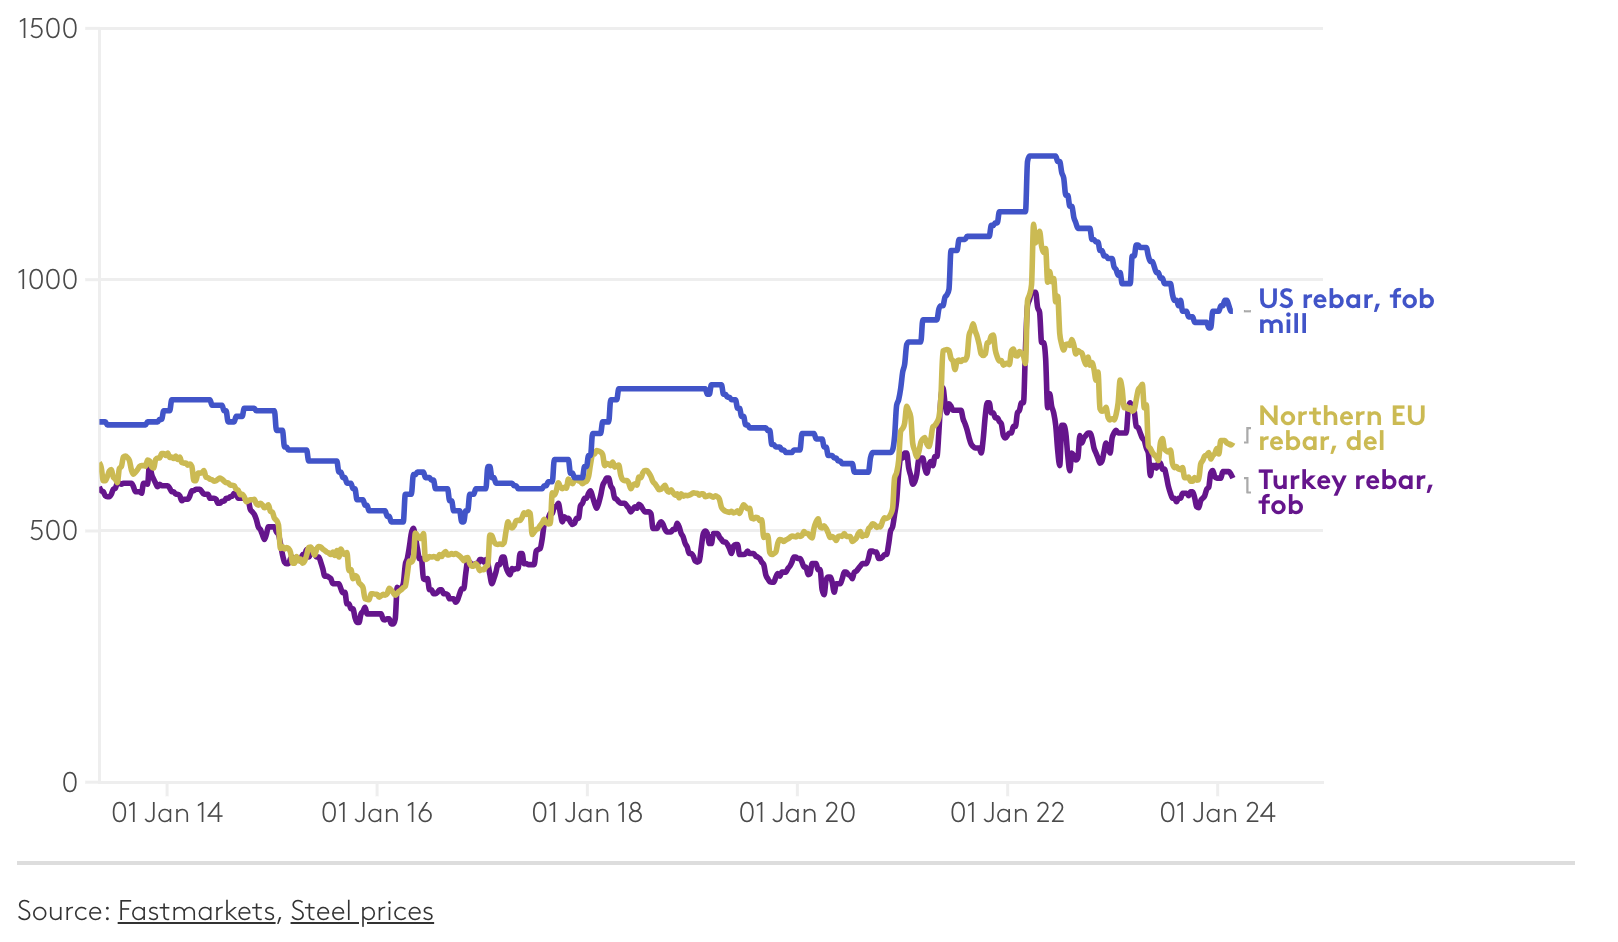Select the 01 Jan 24 axis tick

(x=1217, y=812)
